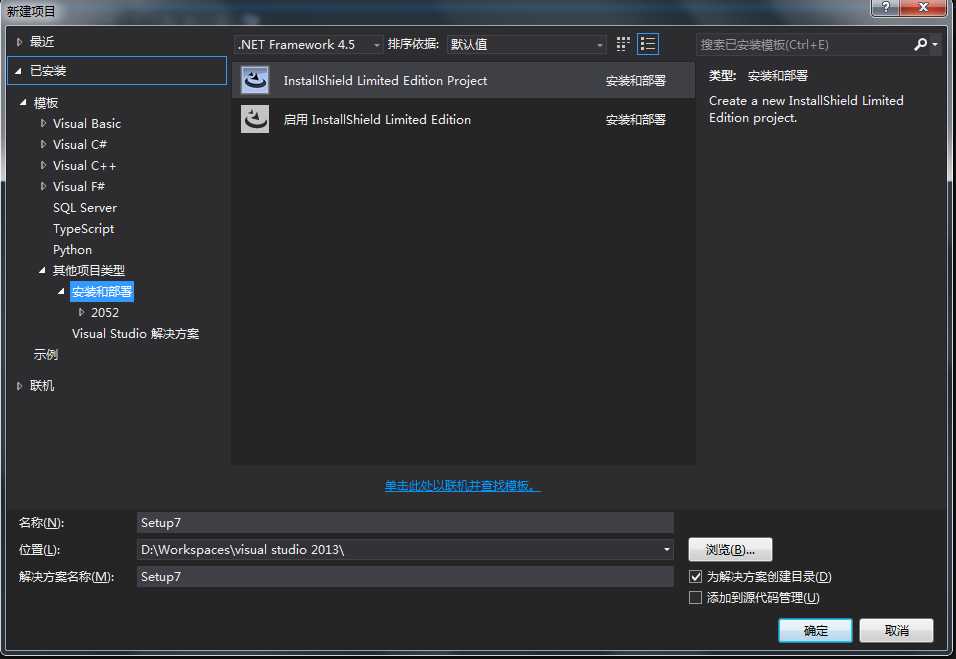The image size is (956, 659).
Task: Collapse the 已安装 section
Action: click(x=18, y=71)
